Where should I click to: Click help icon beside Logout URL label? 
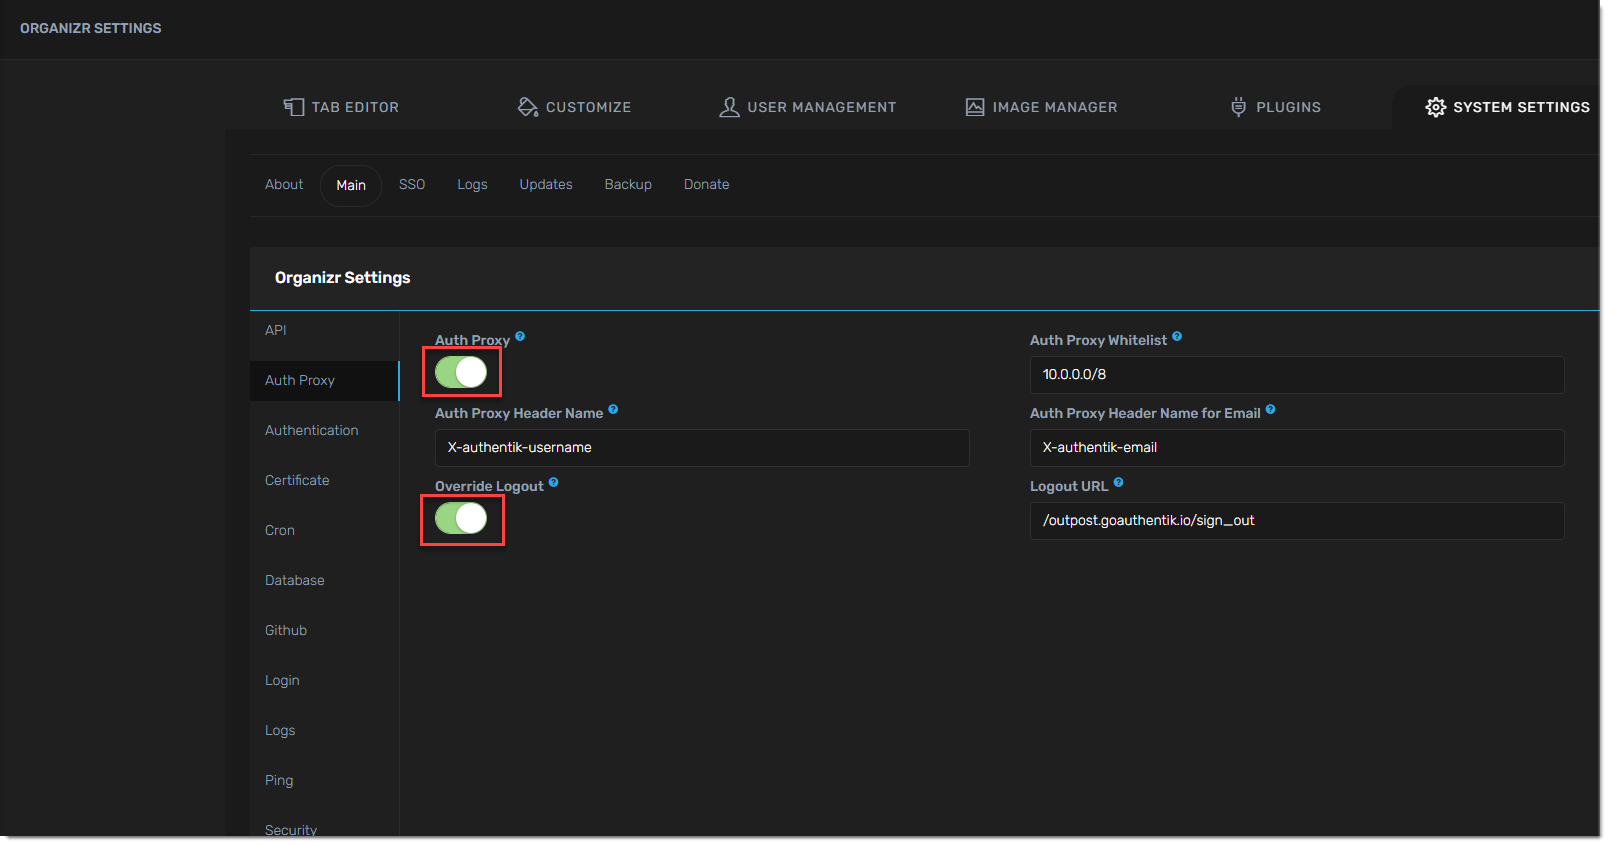(1118, 483)
